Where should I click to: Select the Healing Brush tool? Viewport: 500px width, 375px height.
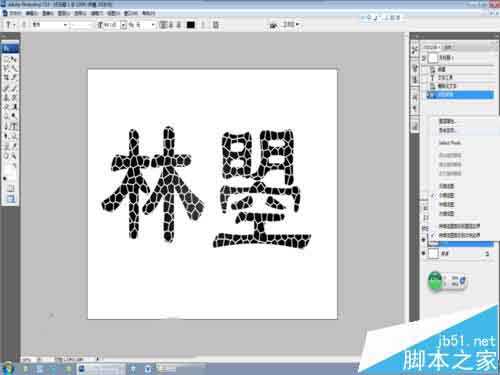[x=6, y=88]
